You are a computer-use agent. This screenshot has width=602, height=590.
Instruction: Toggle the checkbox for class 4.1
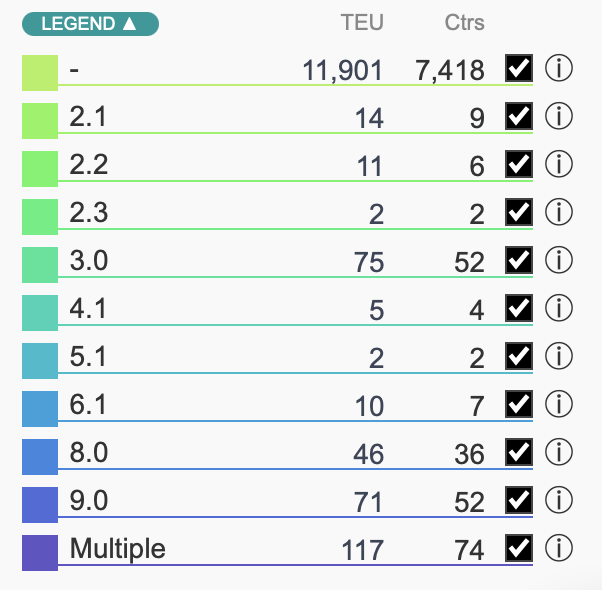point(519,309)
